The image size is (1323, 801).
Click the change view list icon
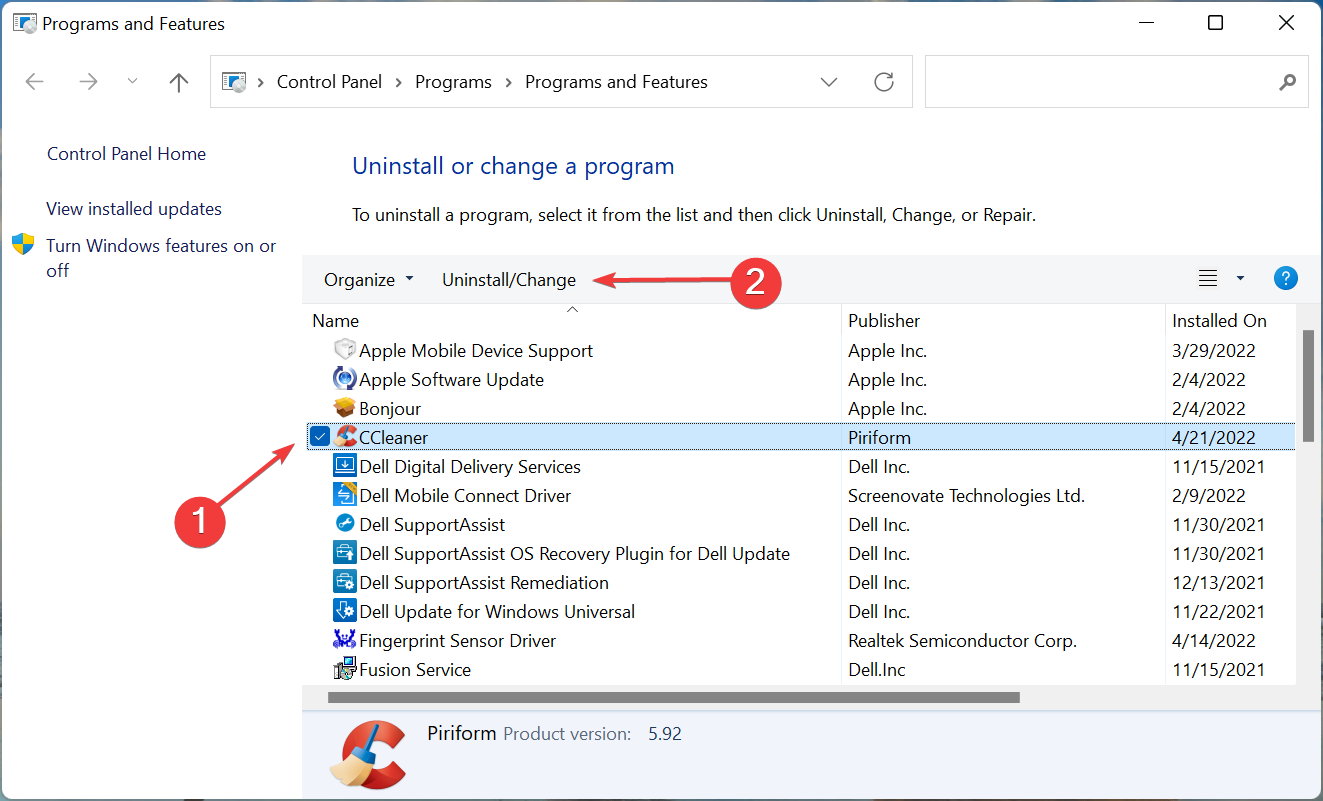tap(1208, 279)
